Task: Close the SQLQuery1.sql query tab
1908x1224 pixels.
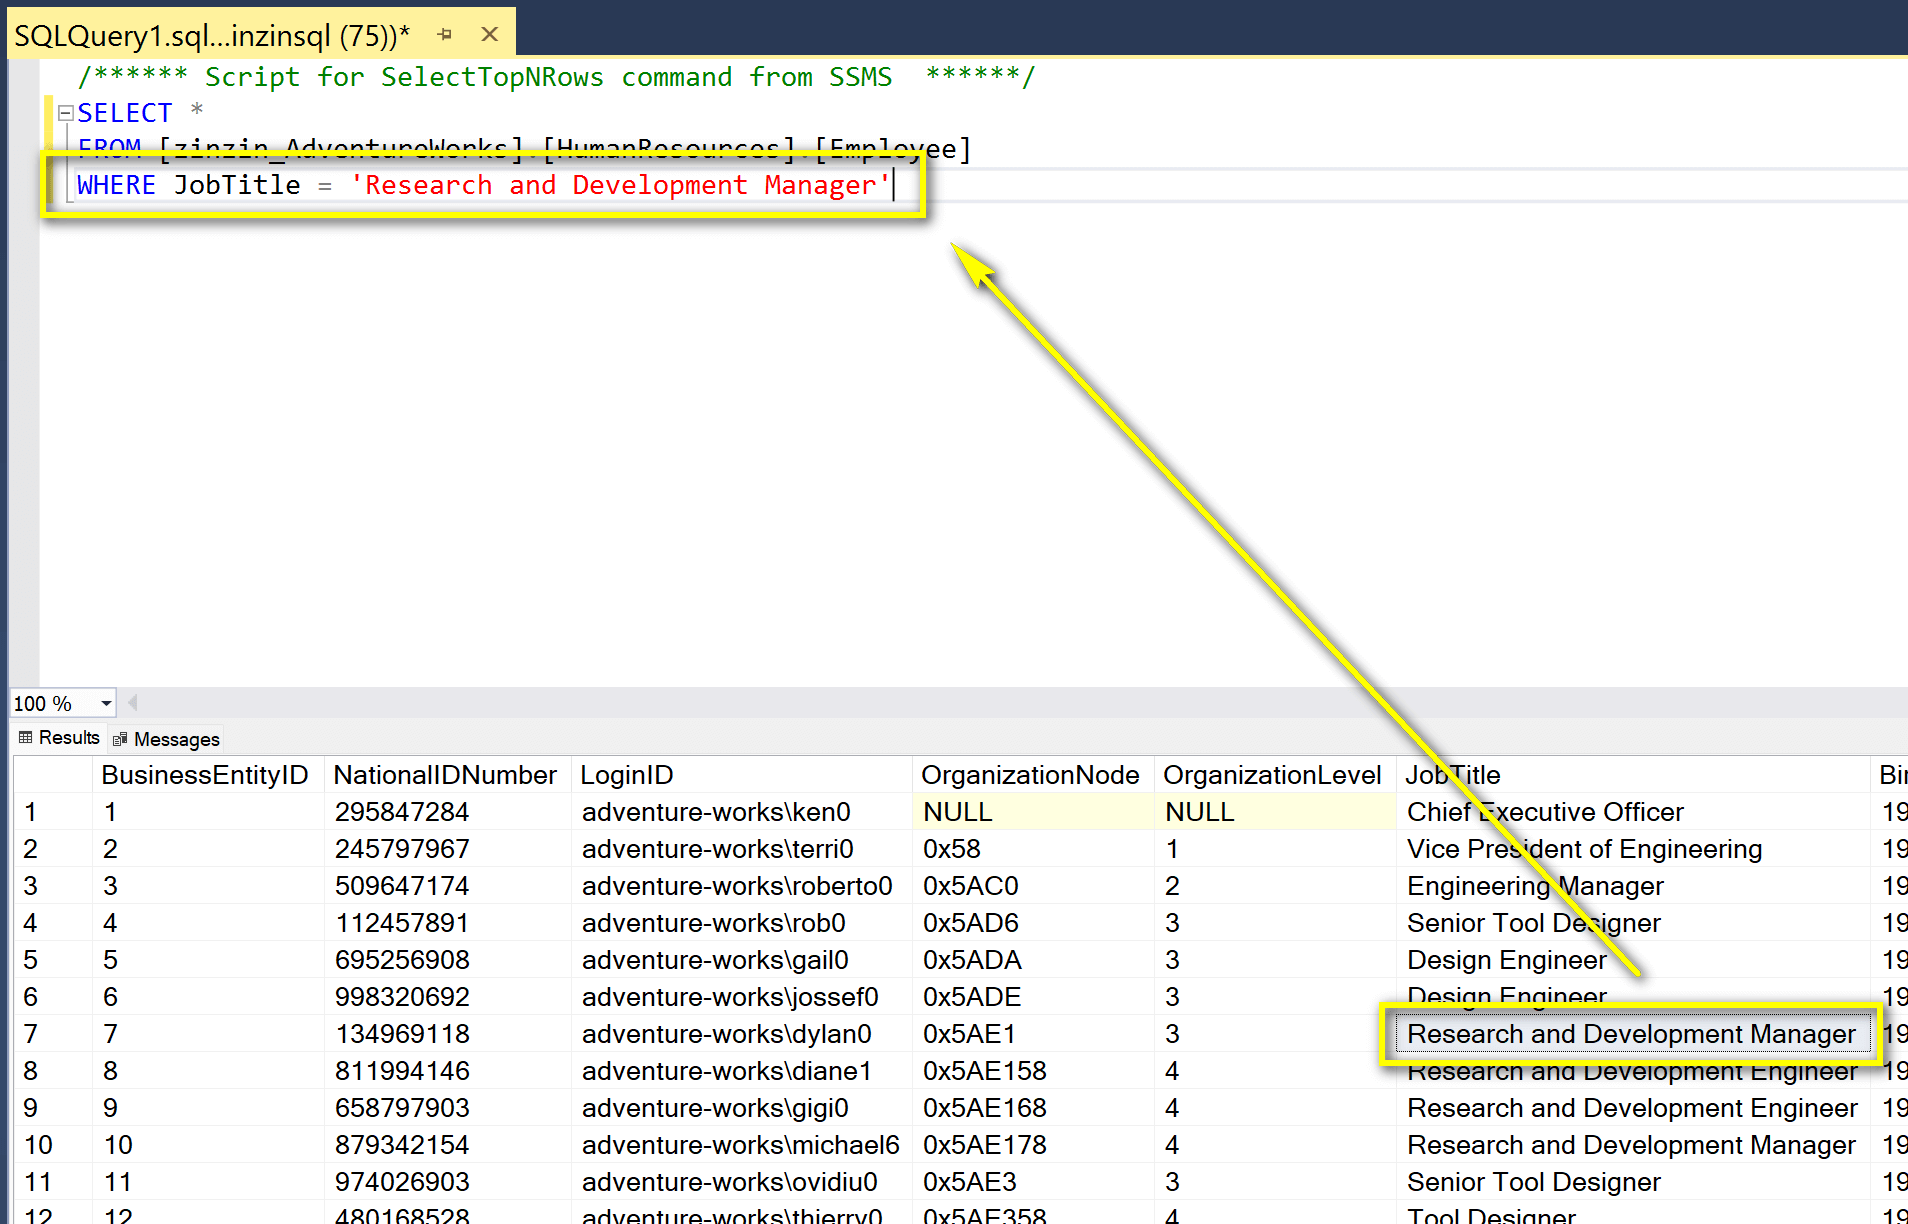Action: pos(490,35)
